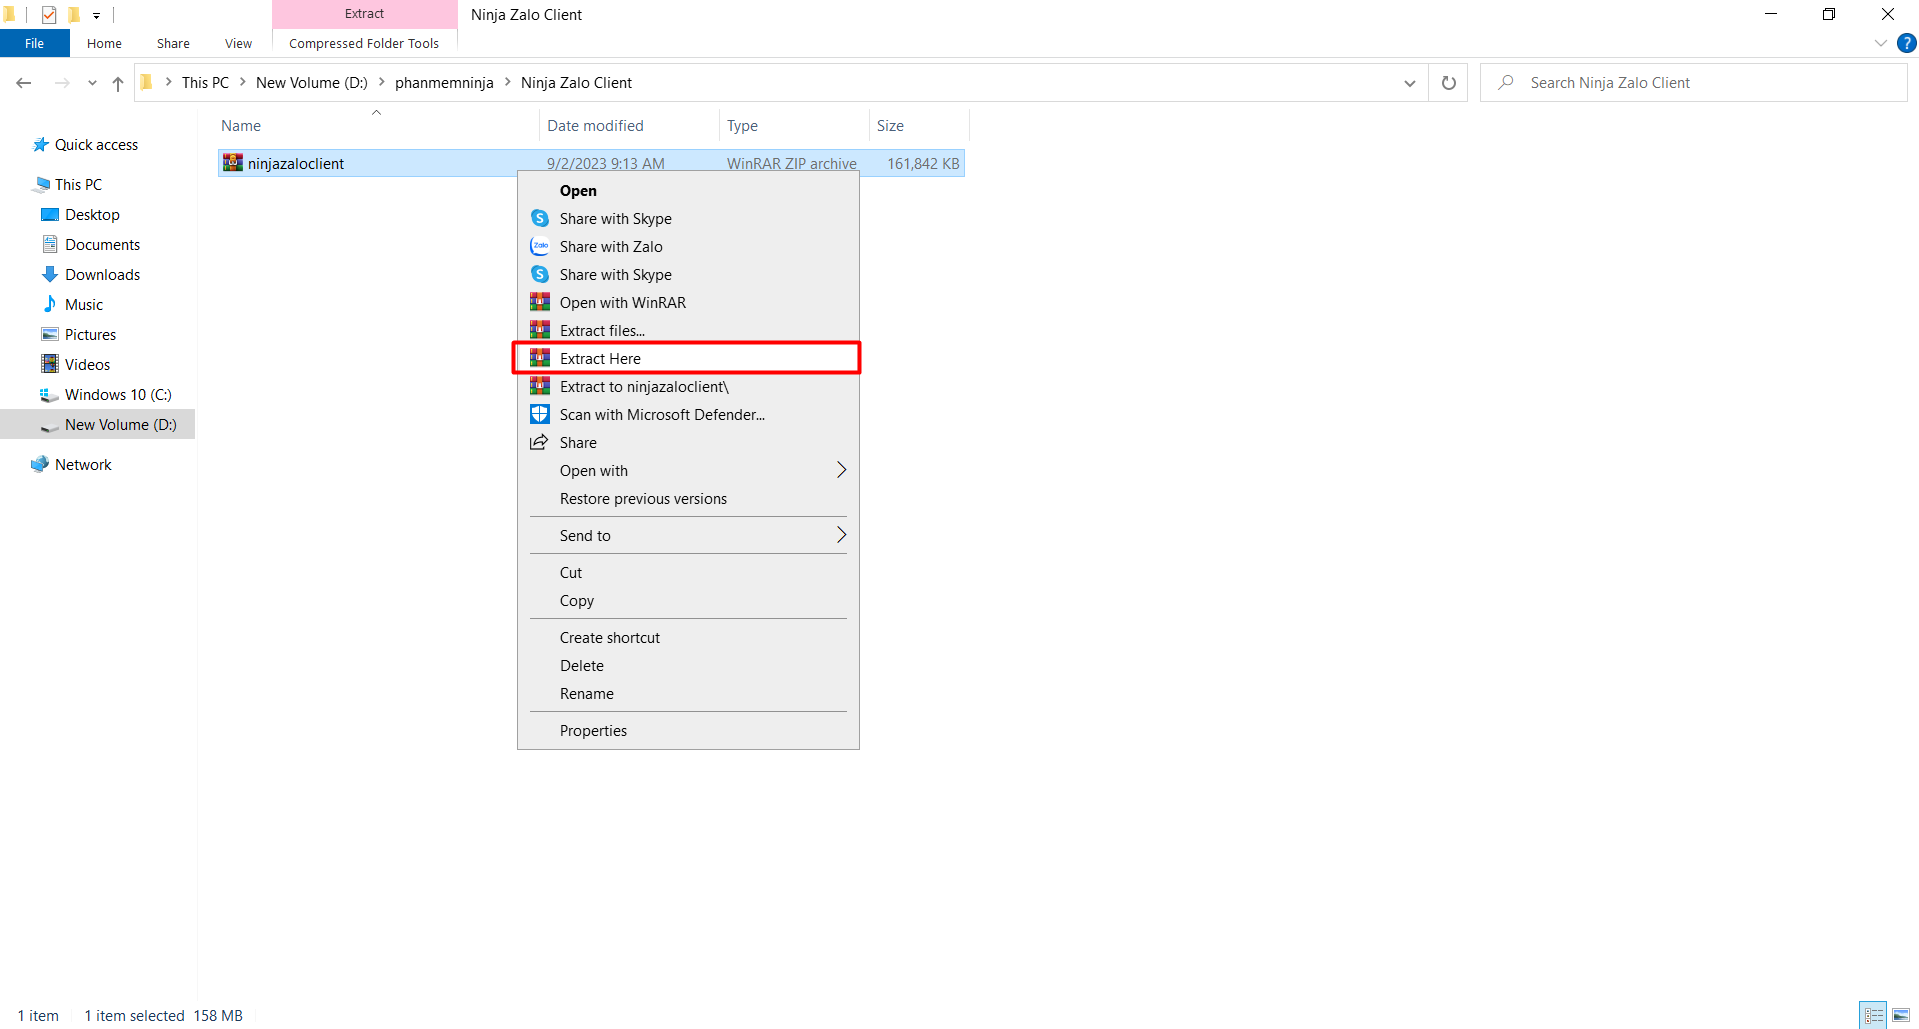This screenshot has width=1919, height=1029.
Task: Open Documents in navigation pane
Action: click(x=102, y=244)
